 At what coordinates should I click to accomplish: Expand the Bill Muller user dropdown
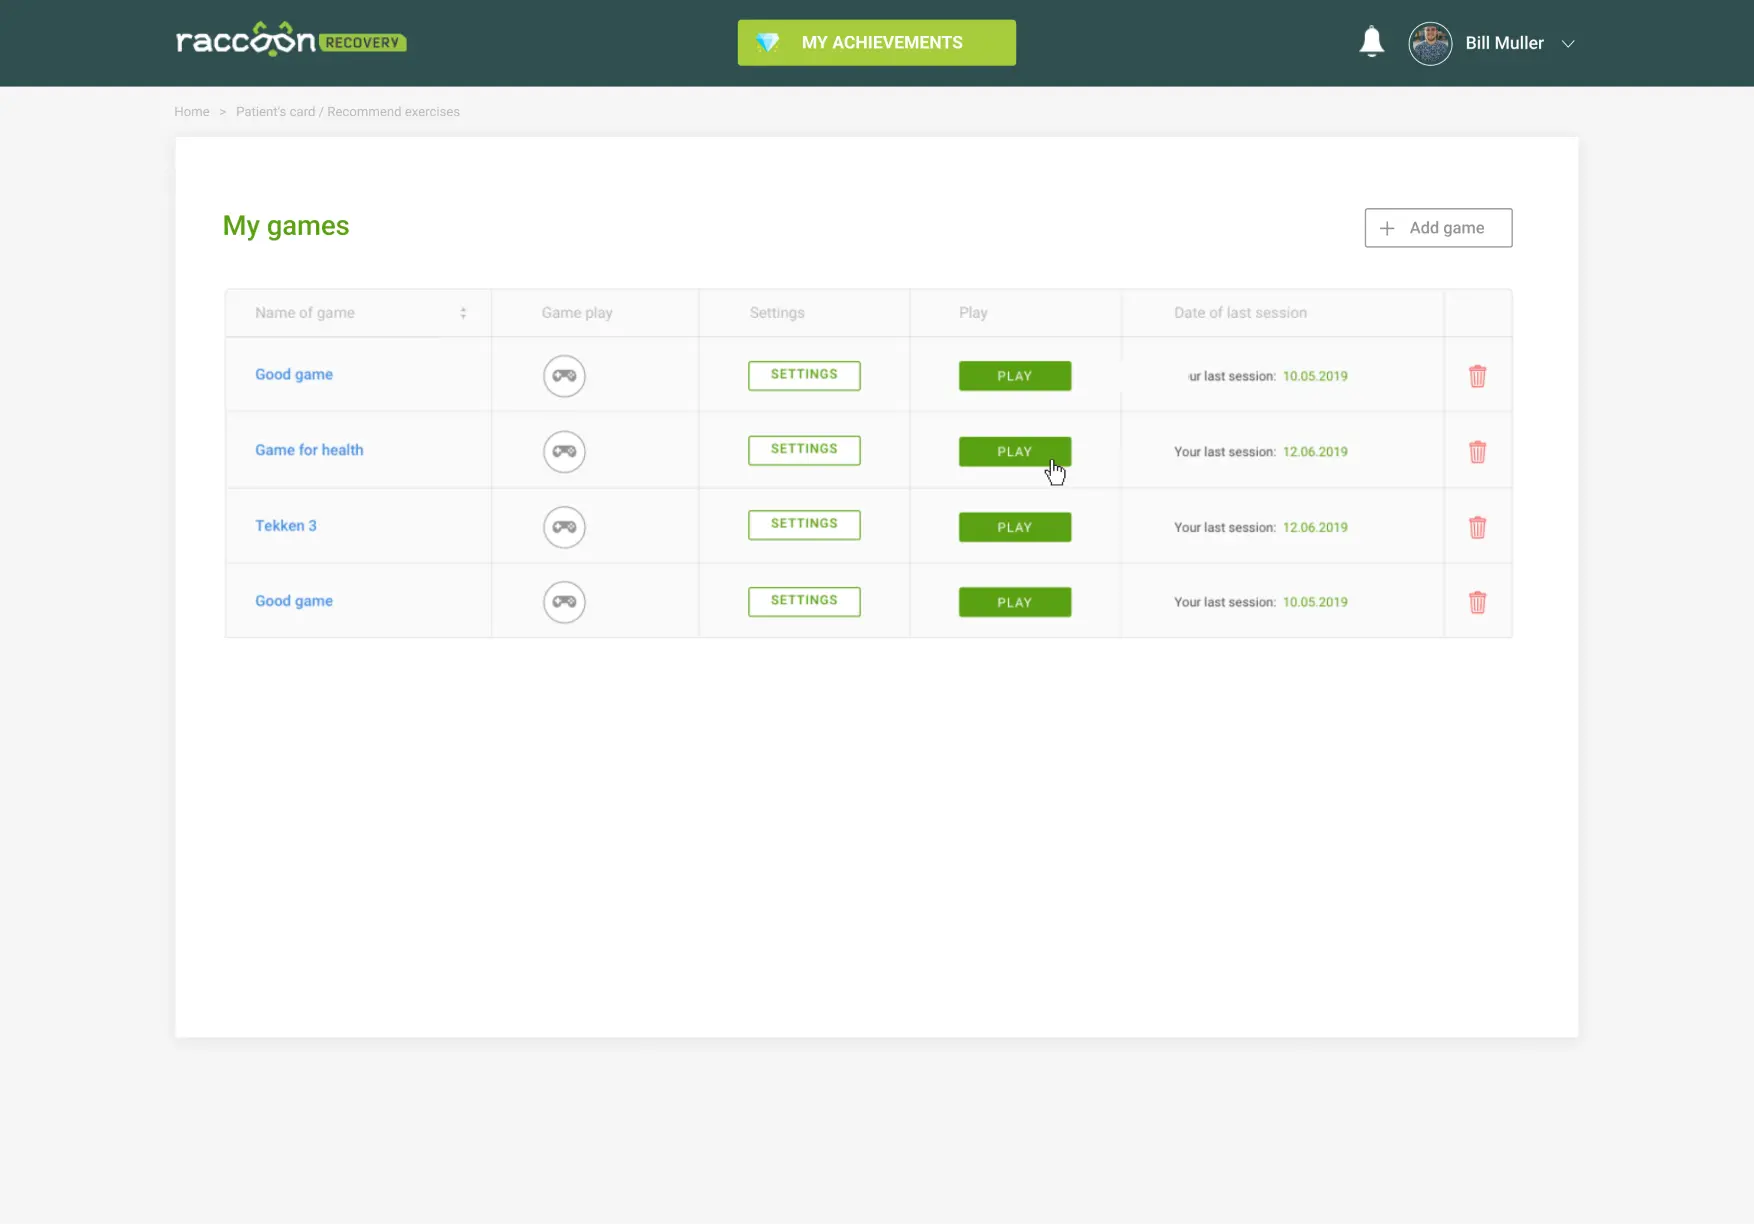(1568, 44)
